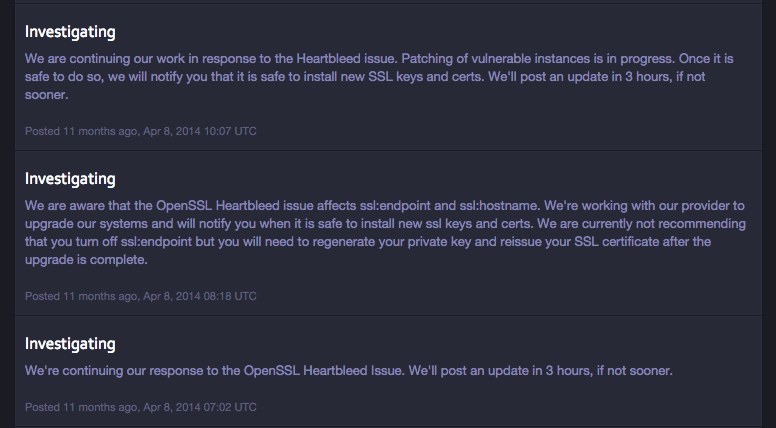This screenshot has width=776, height=428.
Task: Click the Investigating heading of the 08:18 UTC update
Action: coord(70,179)
